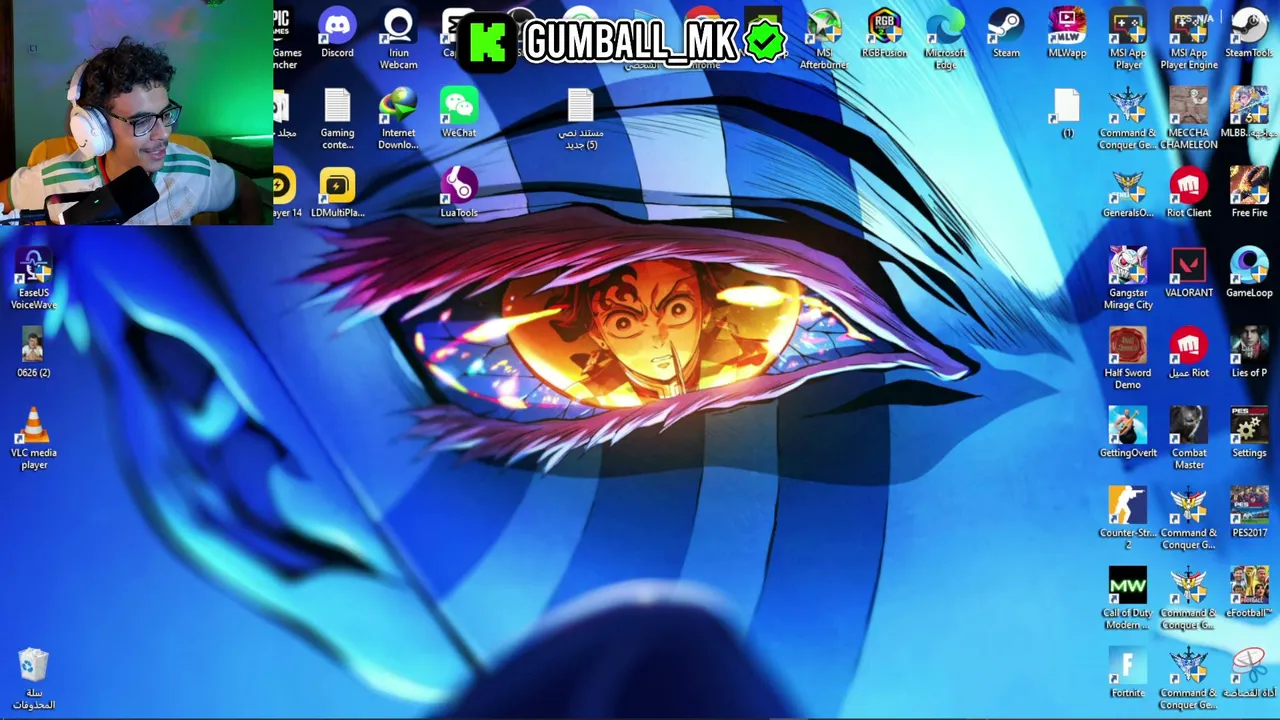Click the blank file named (1)

click(1067, 113)
